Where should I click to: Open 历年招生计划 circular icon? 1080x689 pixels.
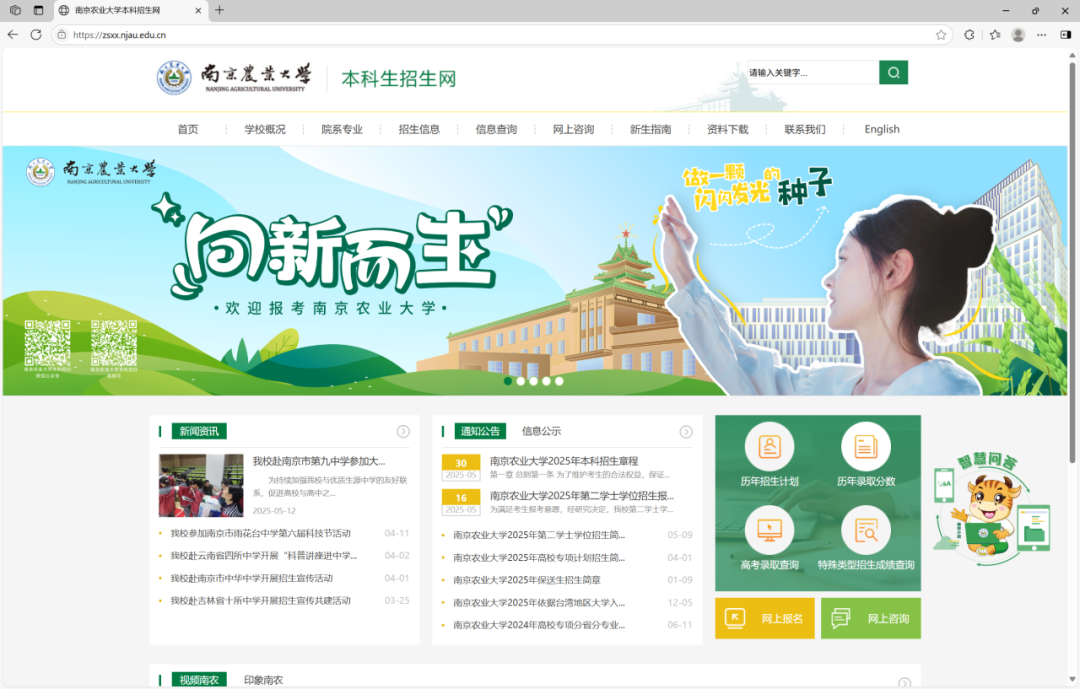(769, 447)
